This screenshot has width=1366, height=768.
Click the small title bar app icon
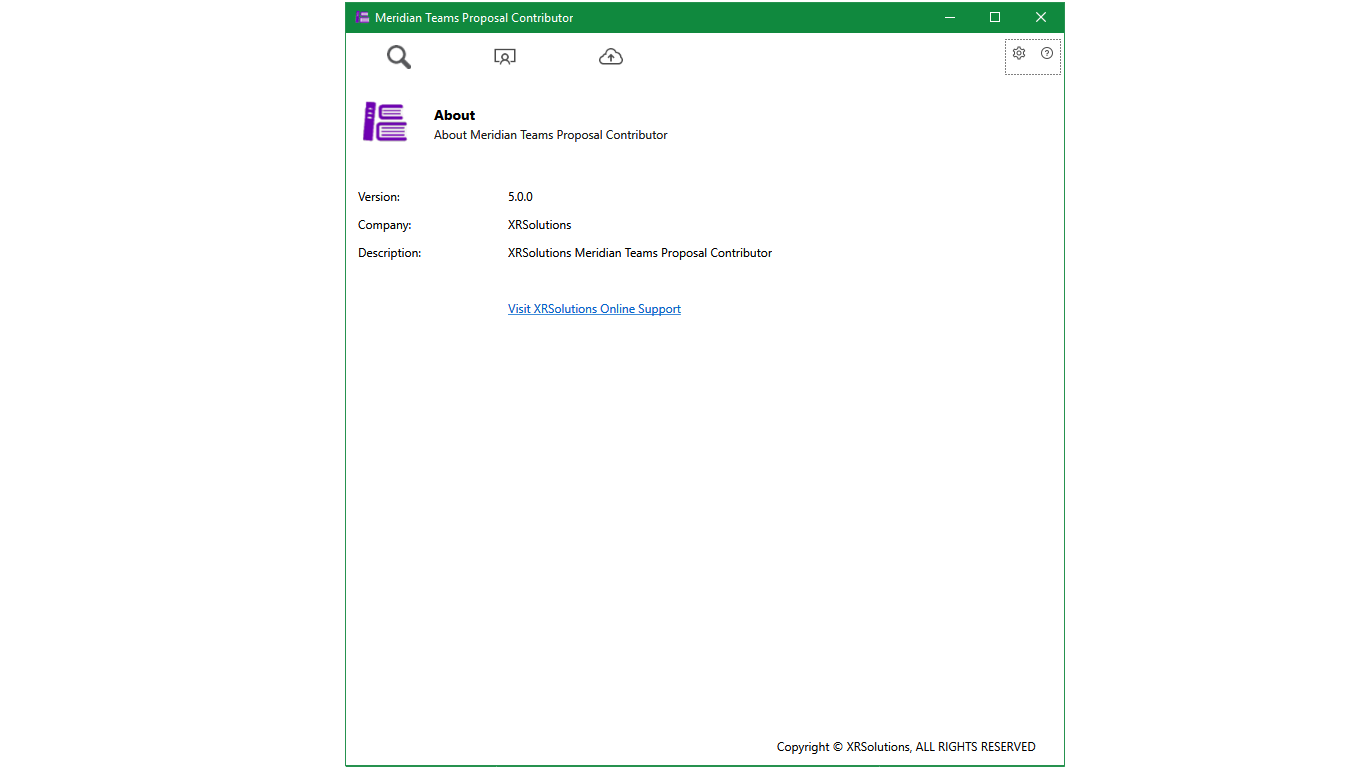[x=362, y=17]
